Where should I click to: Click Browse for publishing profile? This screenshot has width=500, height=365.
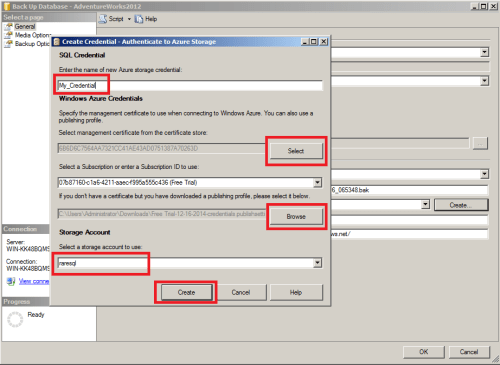coord(296,217)
